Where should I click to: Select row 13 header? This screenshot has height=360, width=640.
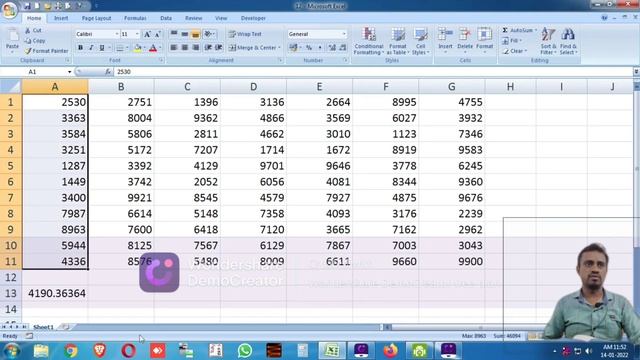(x=11, y=293)
